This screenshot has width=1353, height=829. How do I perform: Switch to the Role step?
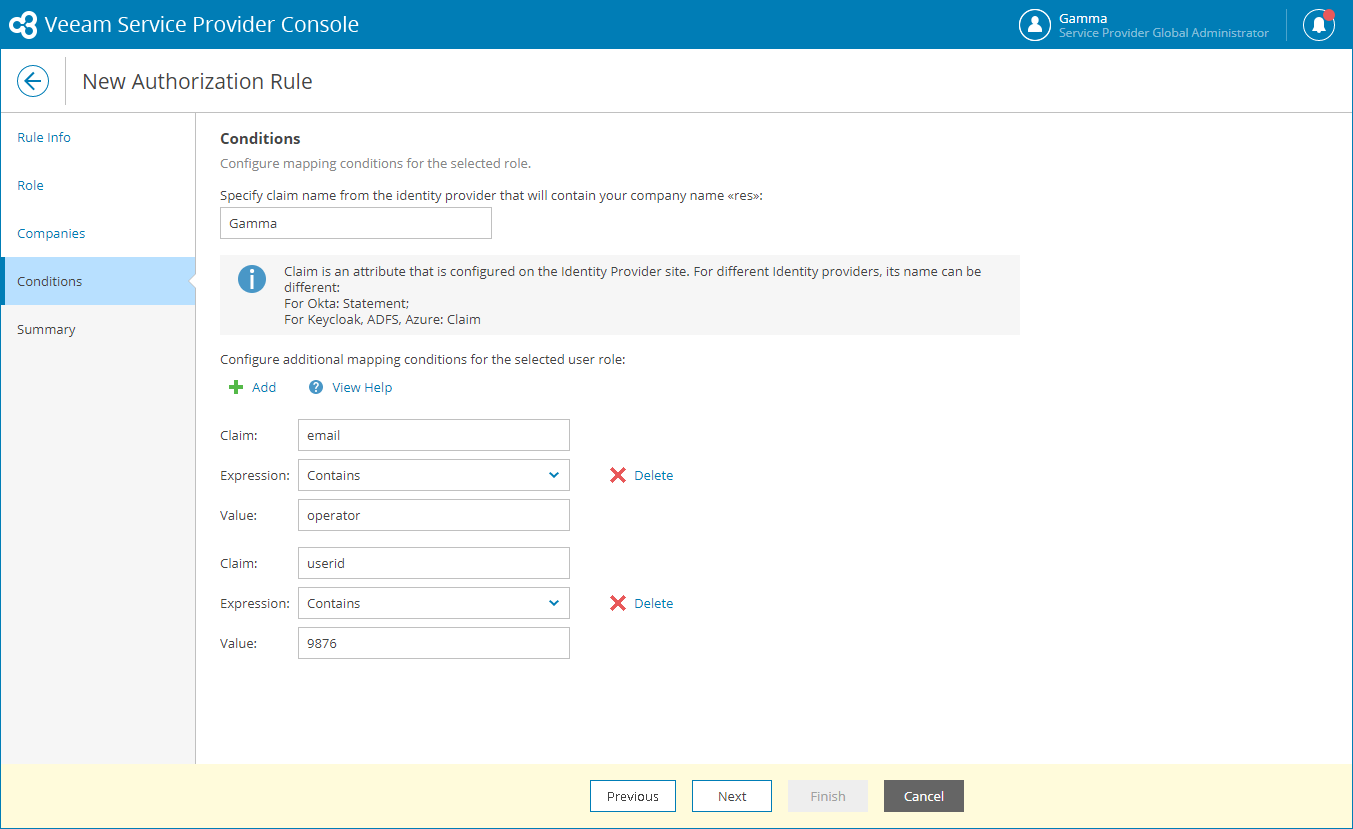30,185
